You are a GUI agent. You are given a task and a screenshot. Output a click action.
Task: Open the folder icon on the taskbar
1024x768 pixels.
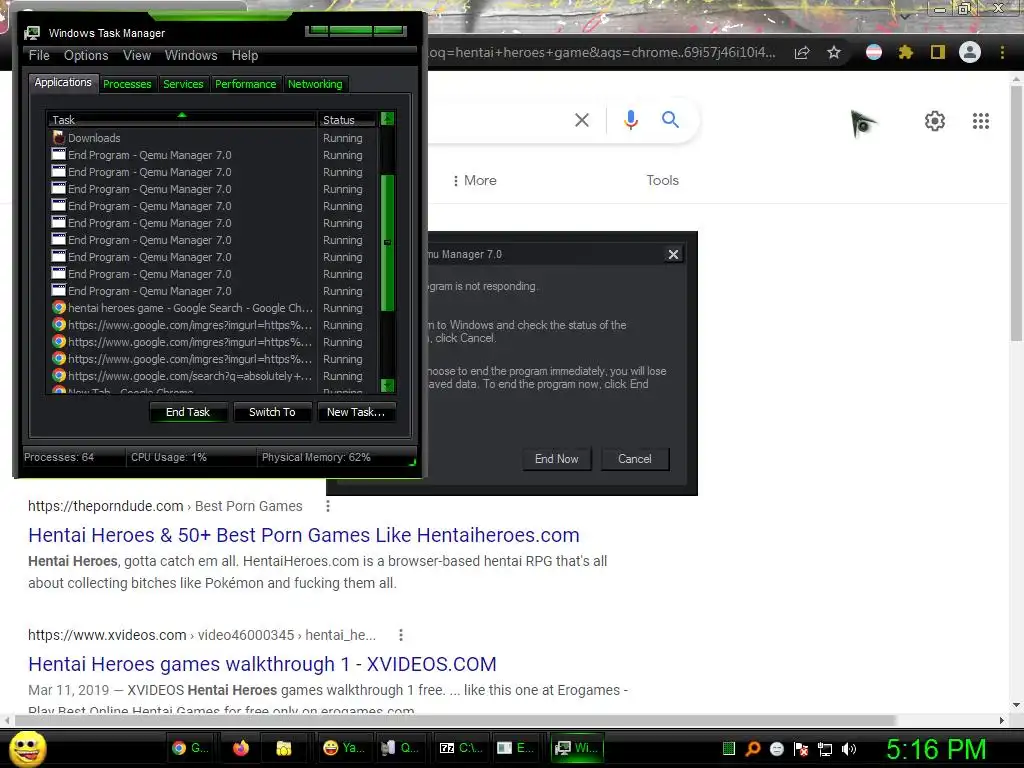[284, 748]
